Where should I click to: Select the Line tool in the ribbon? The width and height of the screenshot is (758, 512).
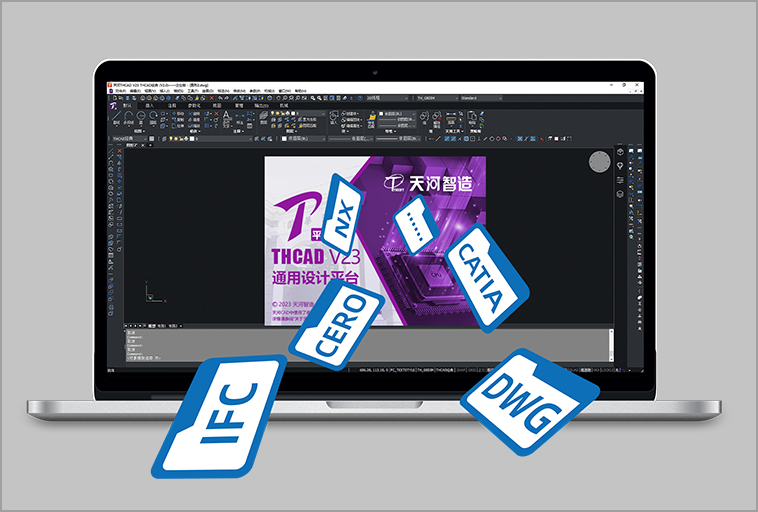tap(116, 118)
